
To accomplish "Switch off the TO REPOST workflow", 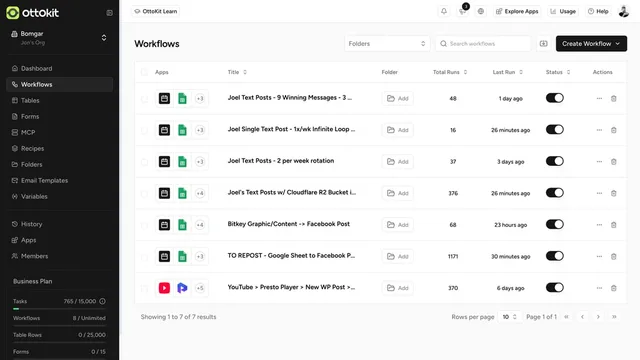I will click(555, 256).
